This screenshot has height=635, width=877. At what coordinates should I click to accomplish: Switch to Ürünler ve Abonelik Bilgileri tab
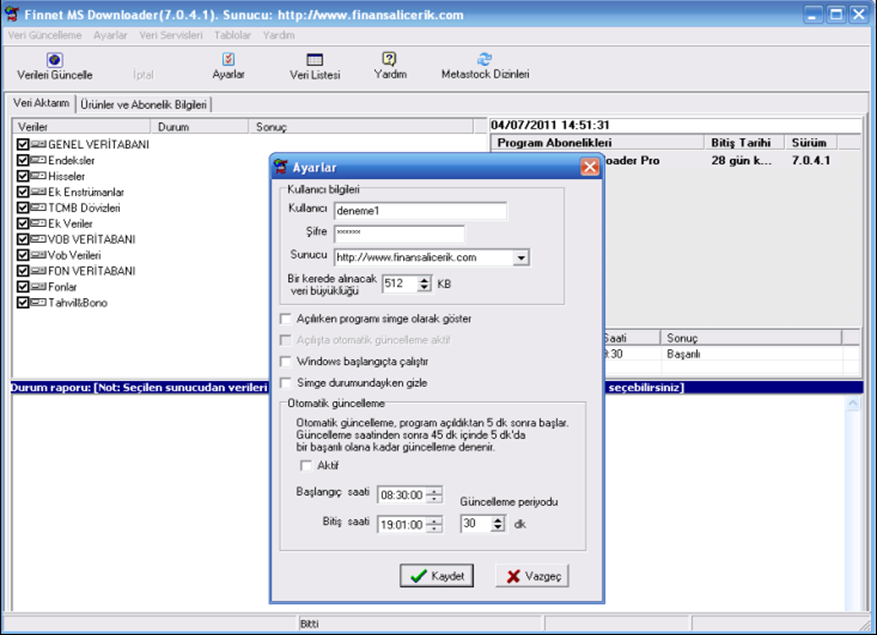coord(144,104)
